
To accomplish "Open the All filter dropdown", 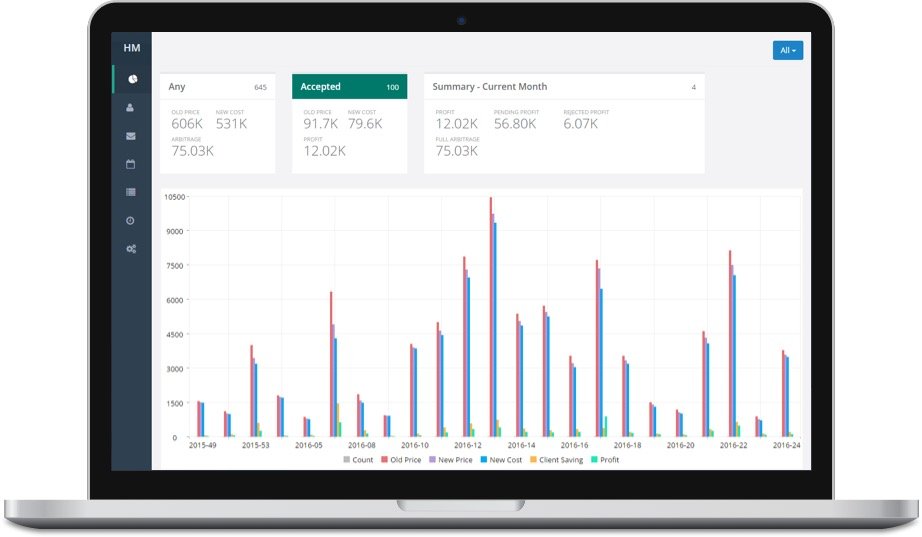I will coord(787,51).
